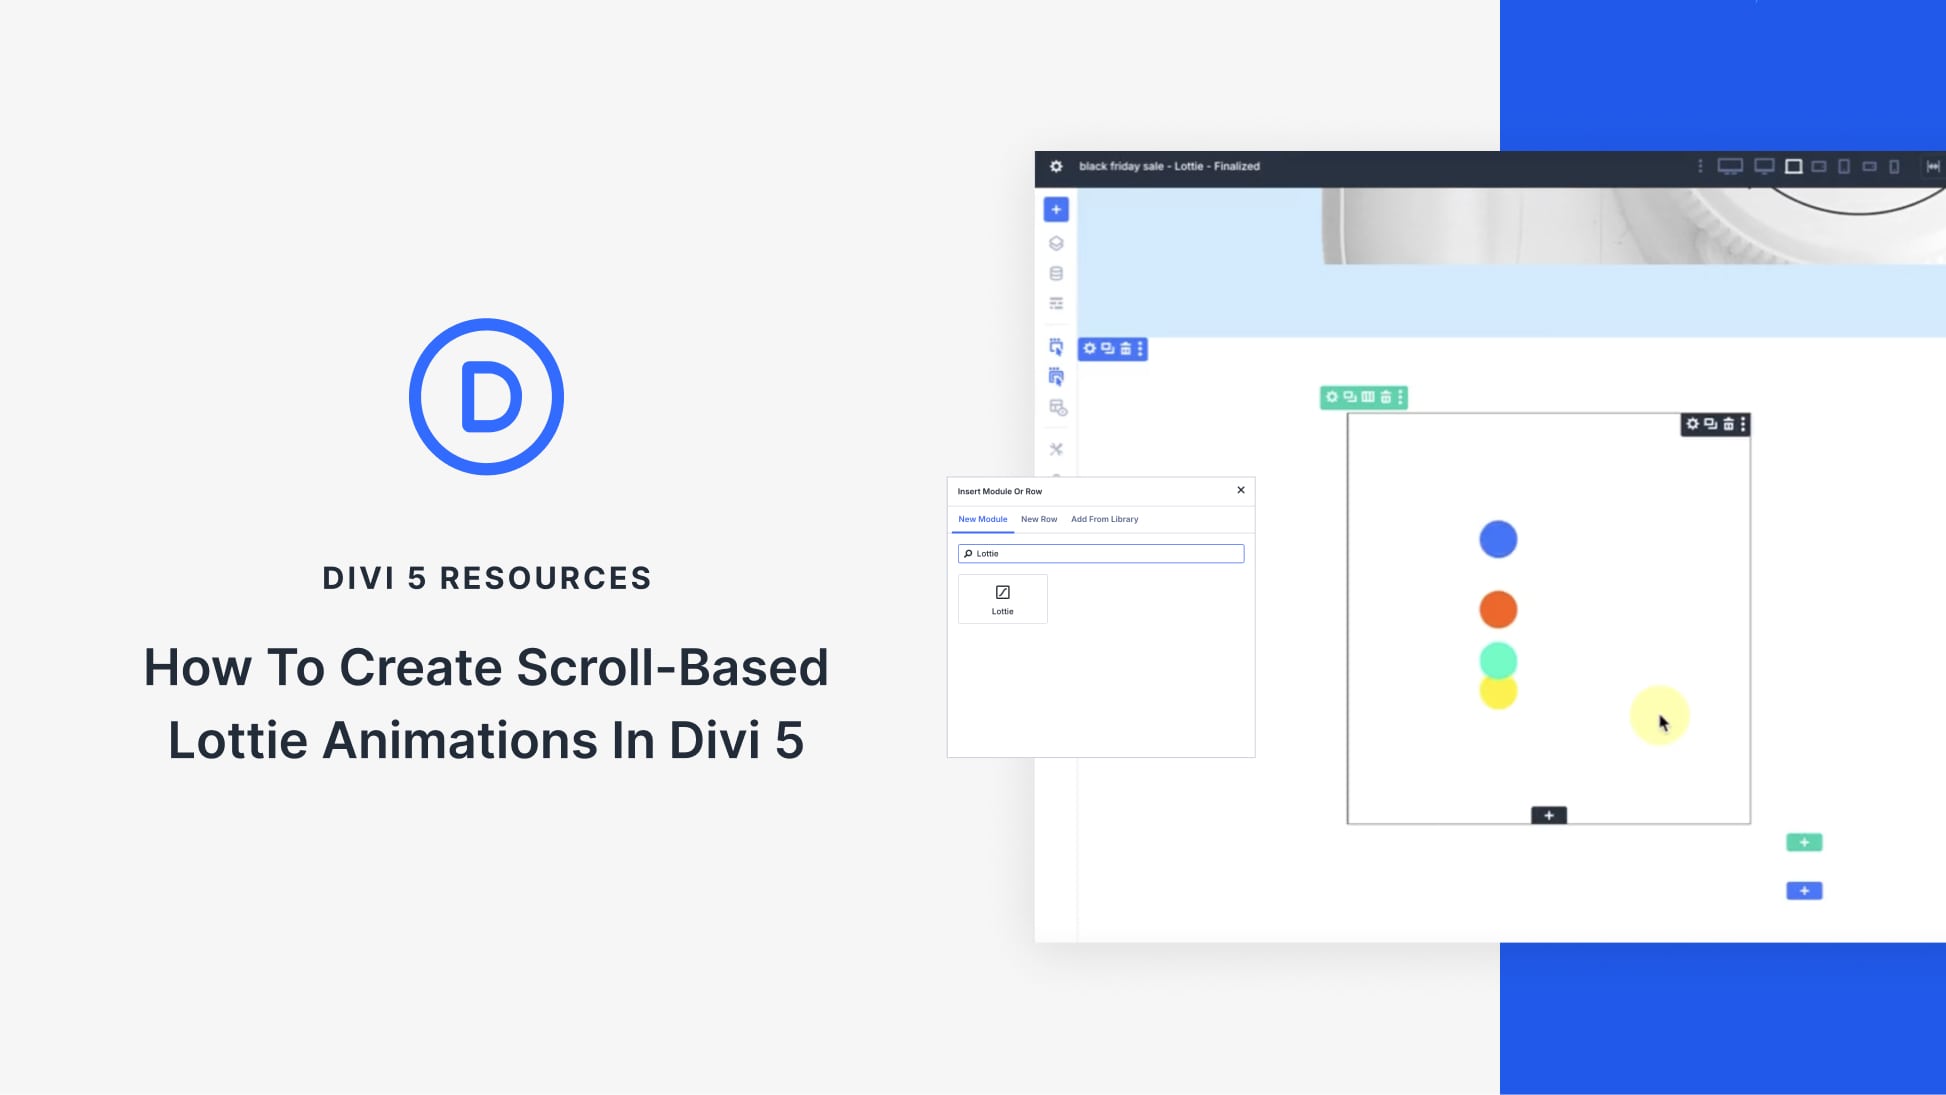The image size is (1946, 1095).
Task: Switch to the New Row tab
Action: (x=1038, y=519)
